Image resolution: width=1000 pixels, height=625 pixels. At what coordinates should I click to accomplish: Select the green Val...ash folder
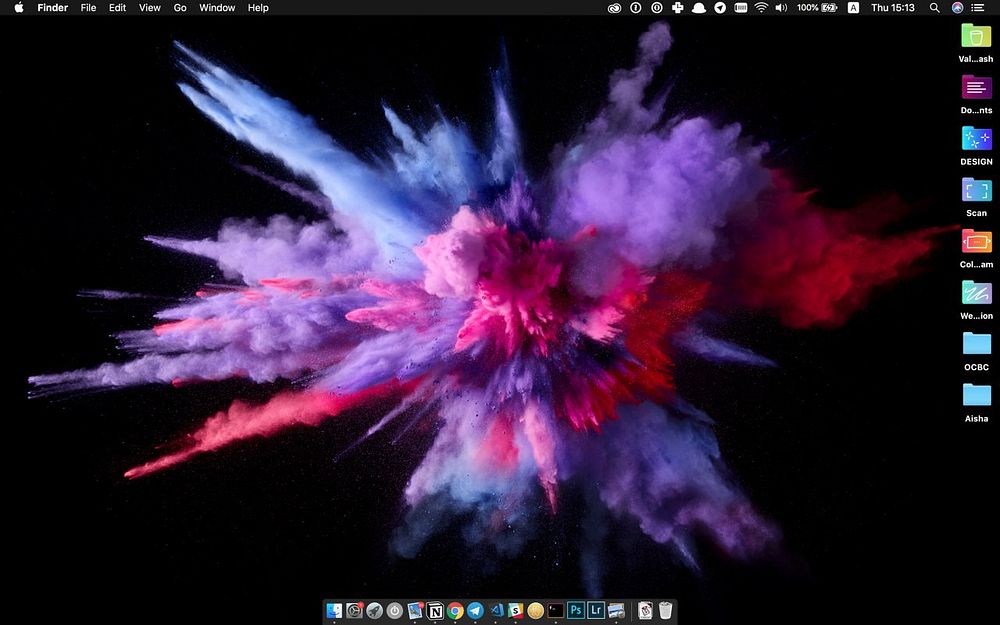[976, 35]
